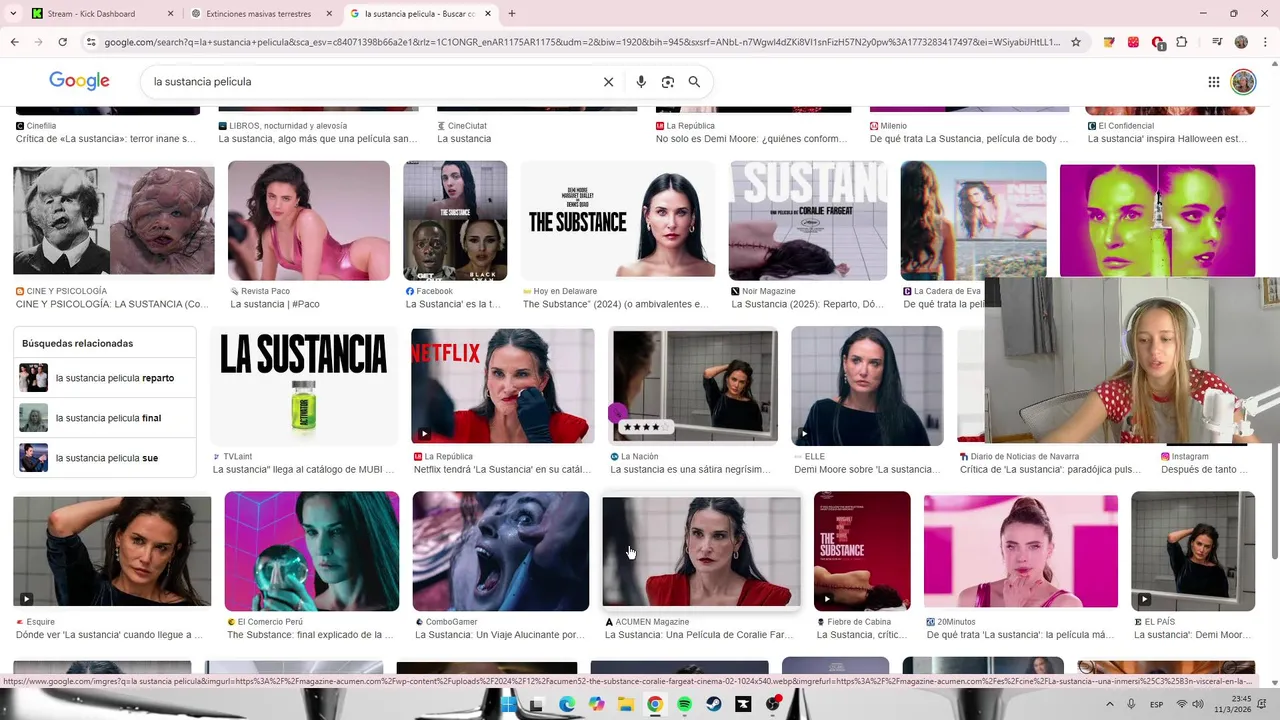Bookmark this page with the star icon
The height and width of the screenshot is (720, 1280).
[x=1076, y=42]
